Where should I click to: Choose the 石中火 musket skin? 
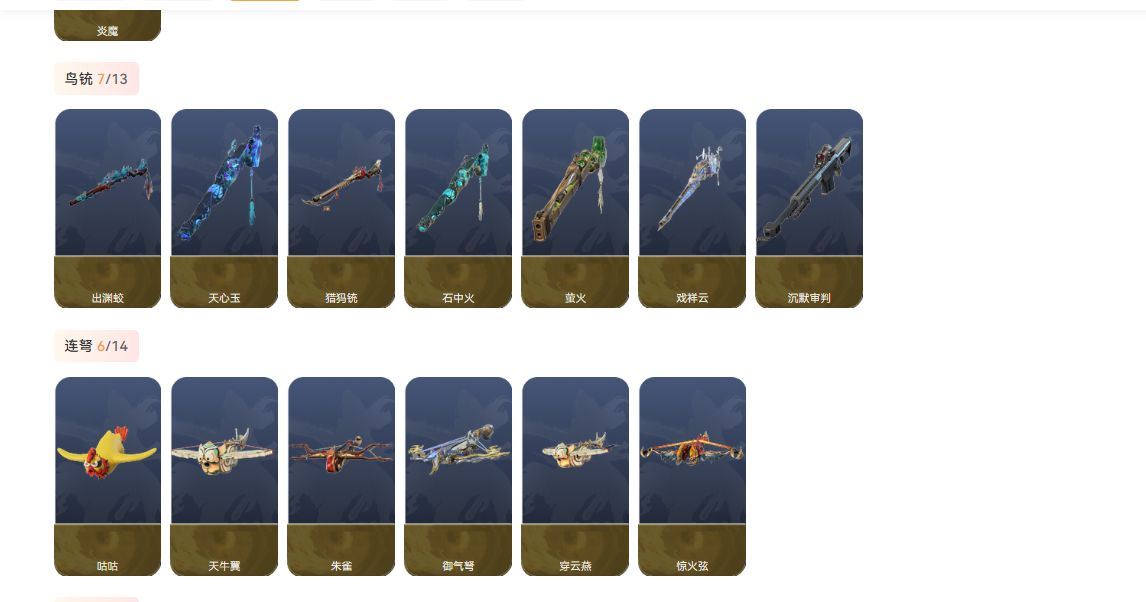pyautogui.click(x=458, y=208)
